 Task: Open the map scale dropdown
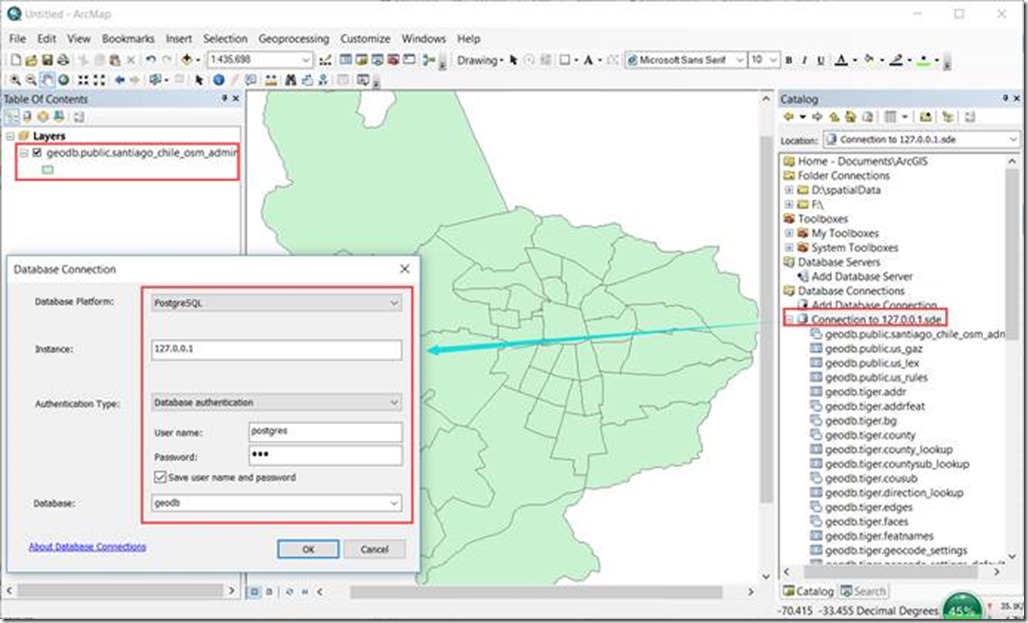coord(305,60)
